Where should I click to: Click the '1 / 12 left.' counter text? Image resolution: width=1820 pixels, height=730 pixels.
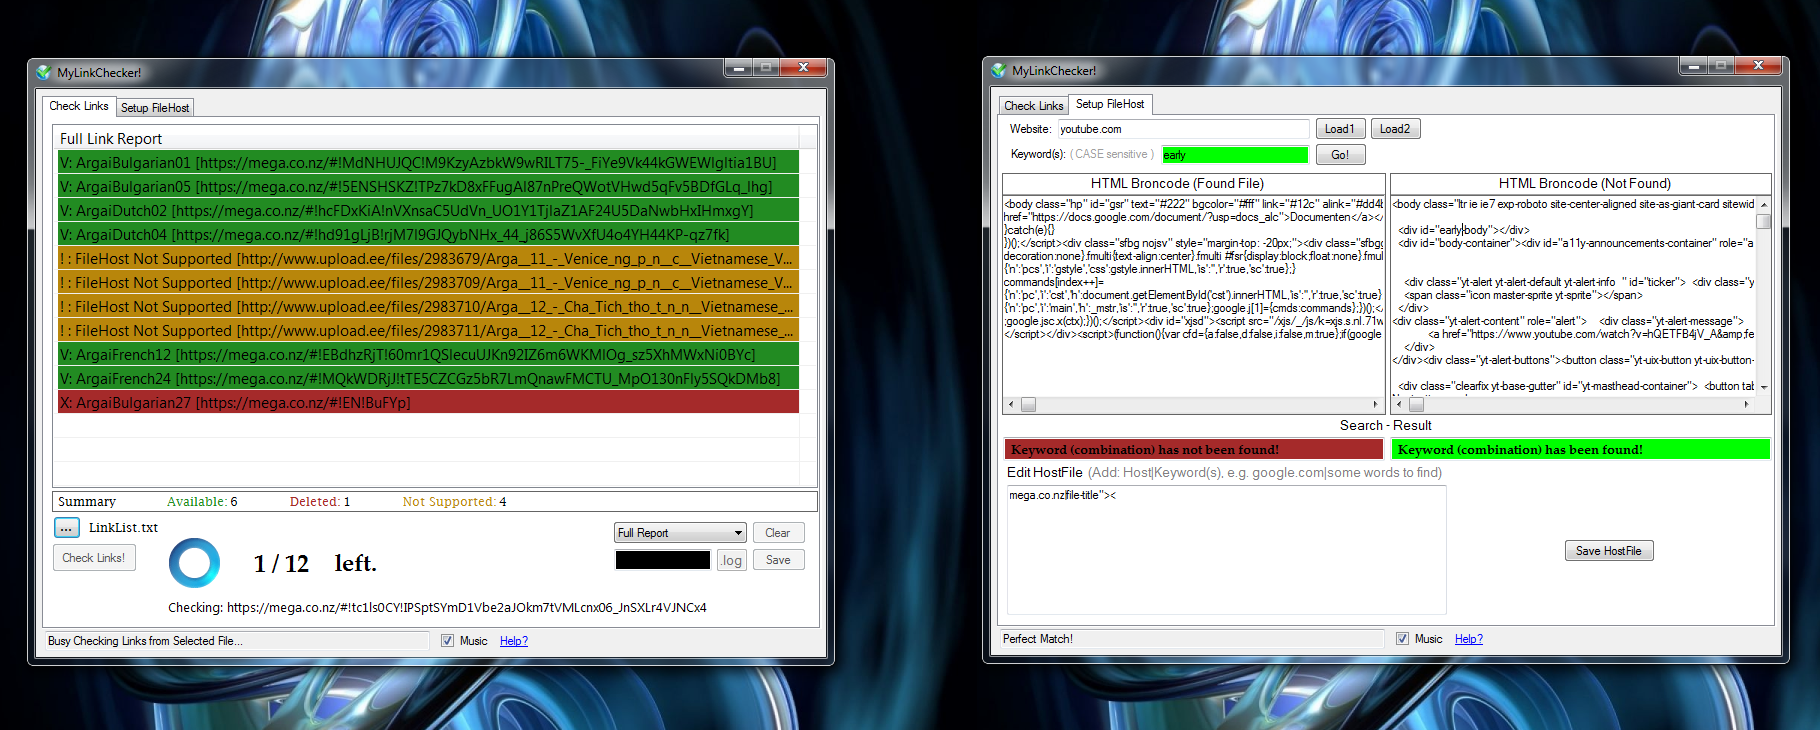(315, 564)
